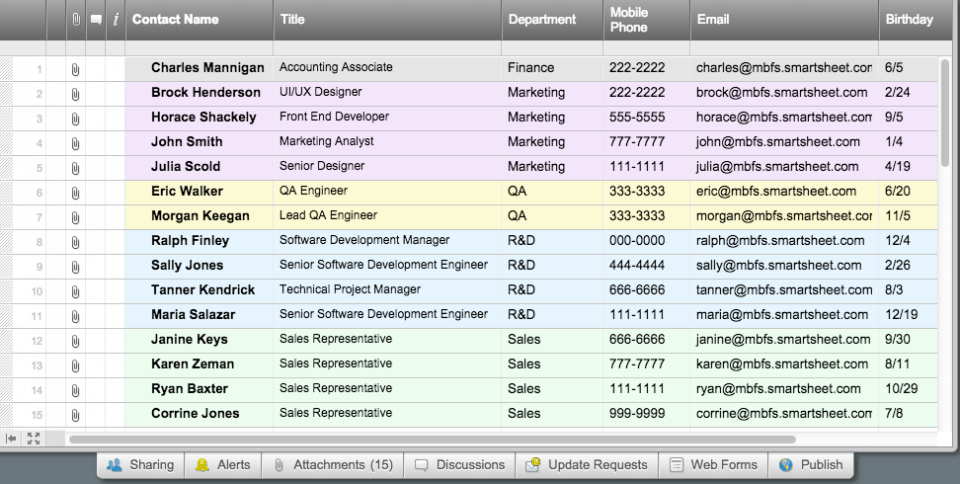Click the vertical scrollbar thumb
This screenshot has width=960, height=484.
945,111
